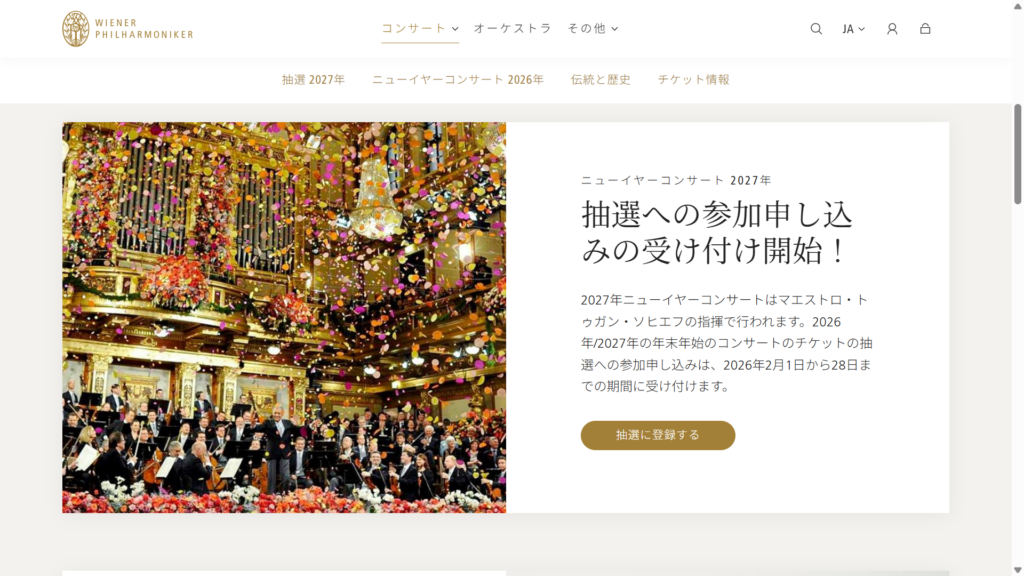Click the Wiener Philharmoniker emblem logo
The width and height of the screenshot is (1024, 576).
(x=76, y=29)
